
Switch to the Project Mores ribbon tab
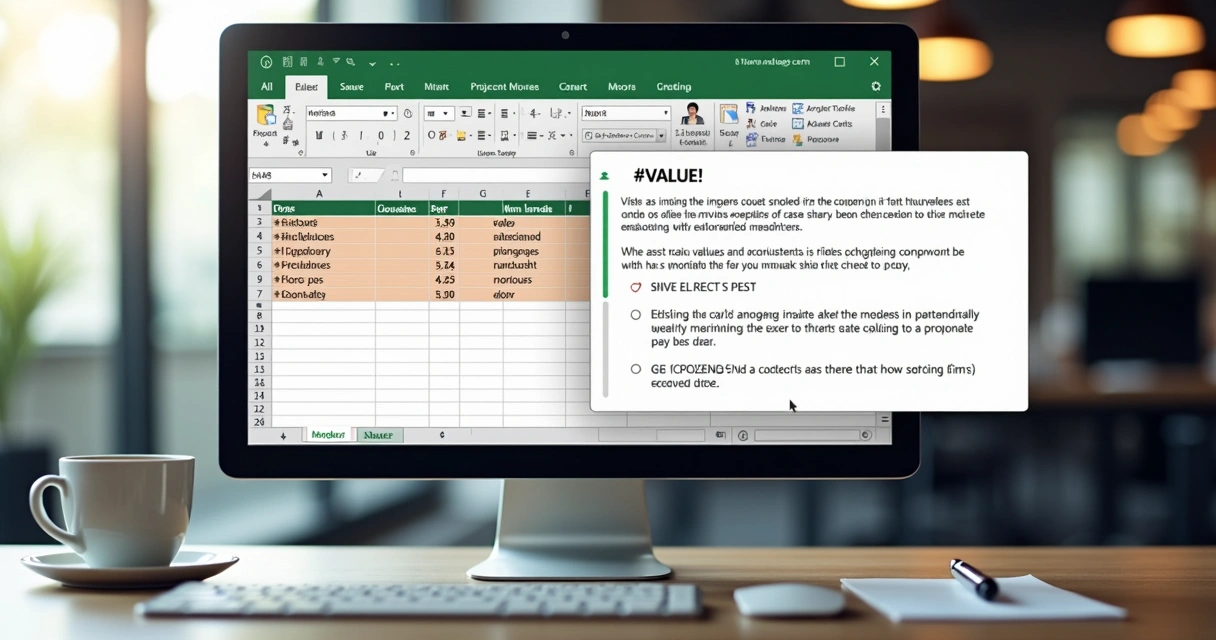(504, 87)
